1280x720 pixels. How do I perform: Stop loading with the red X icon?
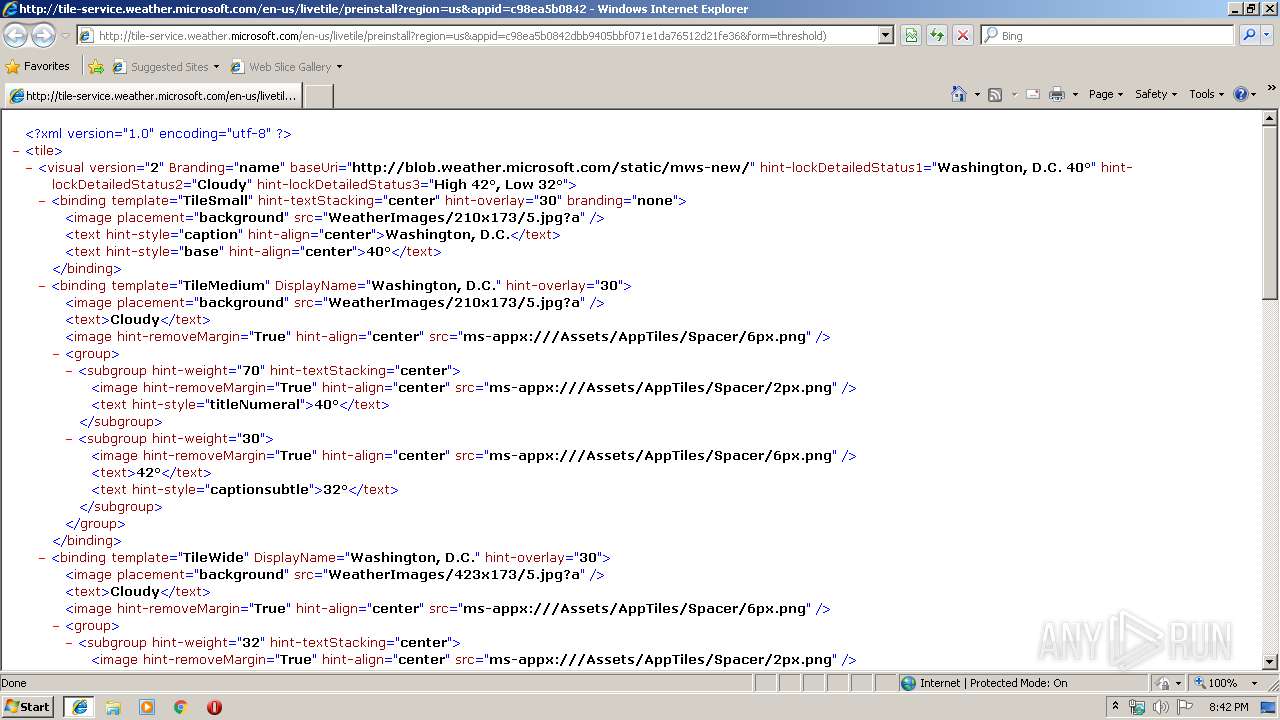963,35
